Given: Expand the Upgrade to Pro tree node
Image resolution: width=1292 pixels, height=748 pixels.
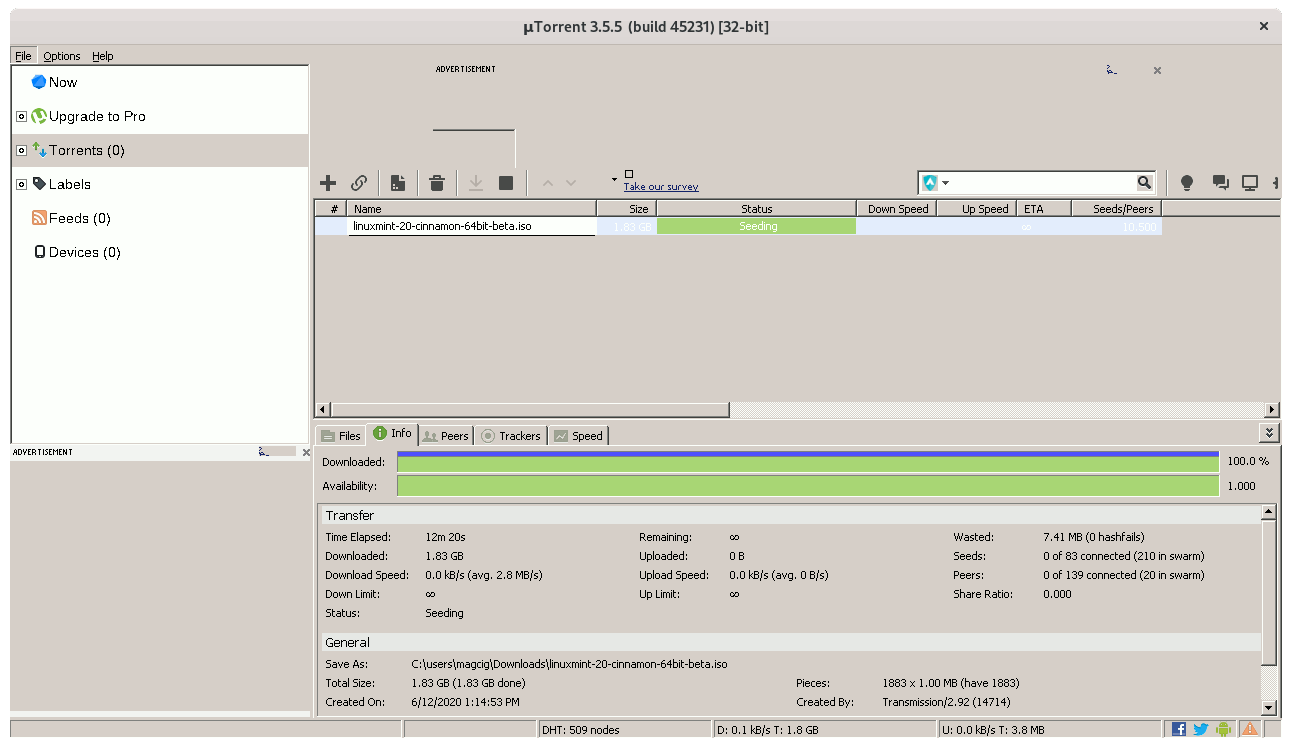Looking at the screenshot, I should click(21, 117).
